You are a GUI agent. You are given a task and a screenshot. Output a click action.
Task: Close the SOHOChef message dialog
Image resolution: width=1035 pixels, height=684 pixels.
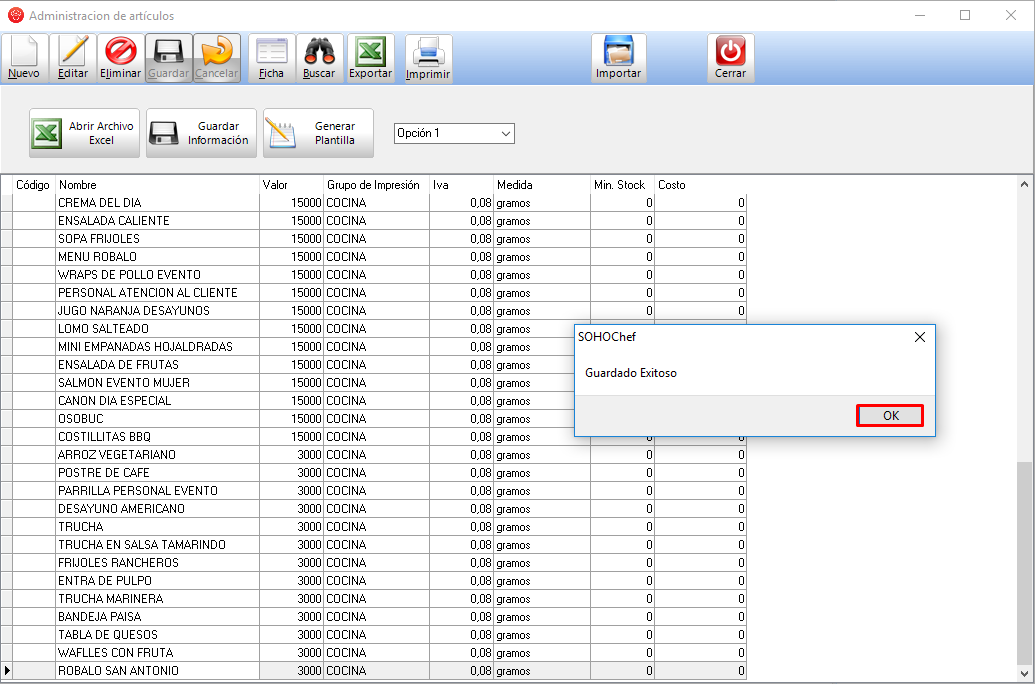[919, 337]
